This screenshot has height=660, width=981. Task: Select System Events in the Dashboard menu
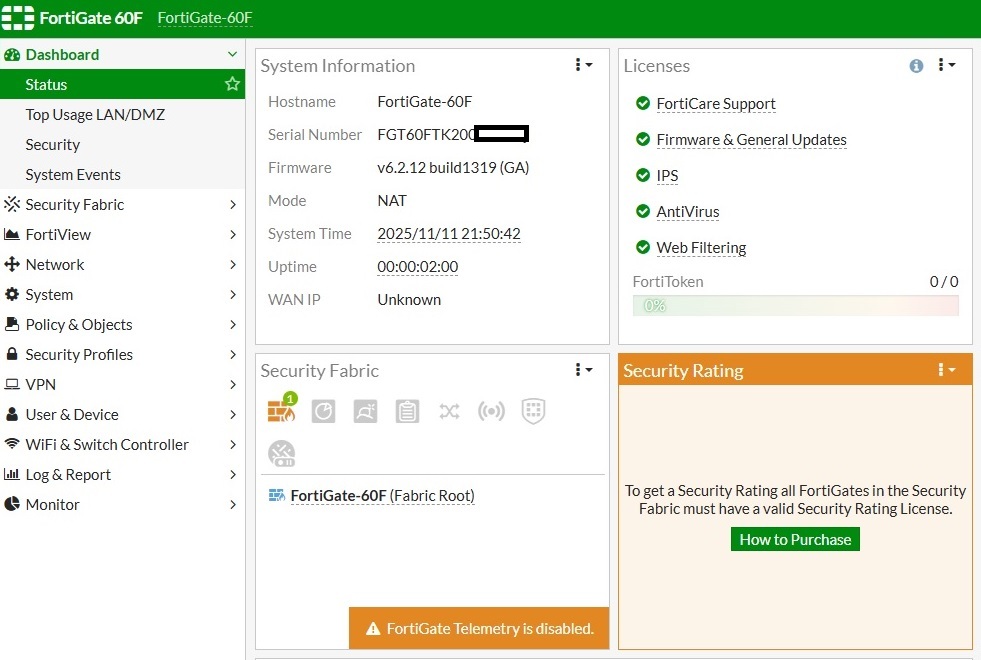(x=73, y=174)
